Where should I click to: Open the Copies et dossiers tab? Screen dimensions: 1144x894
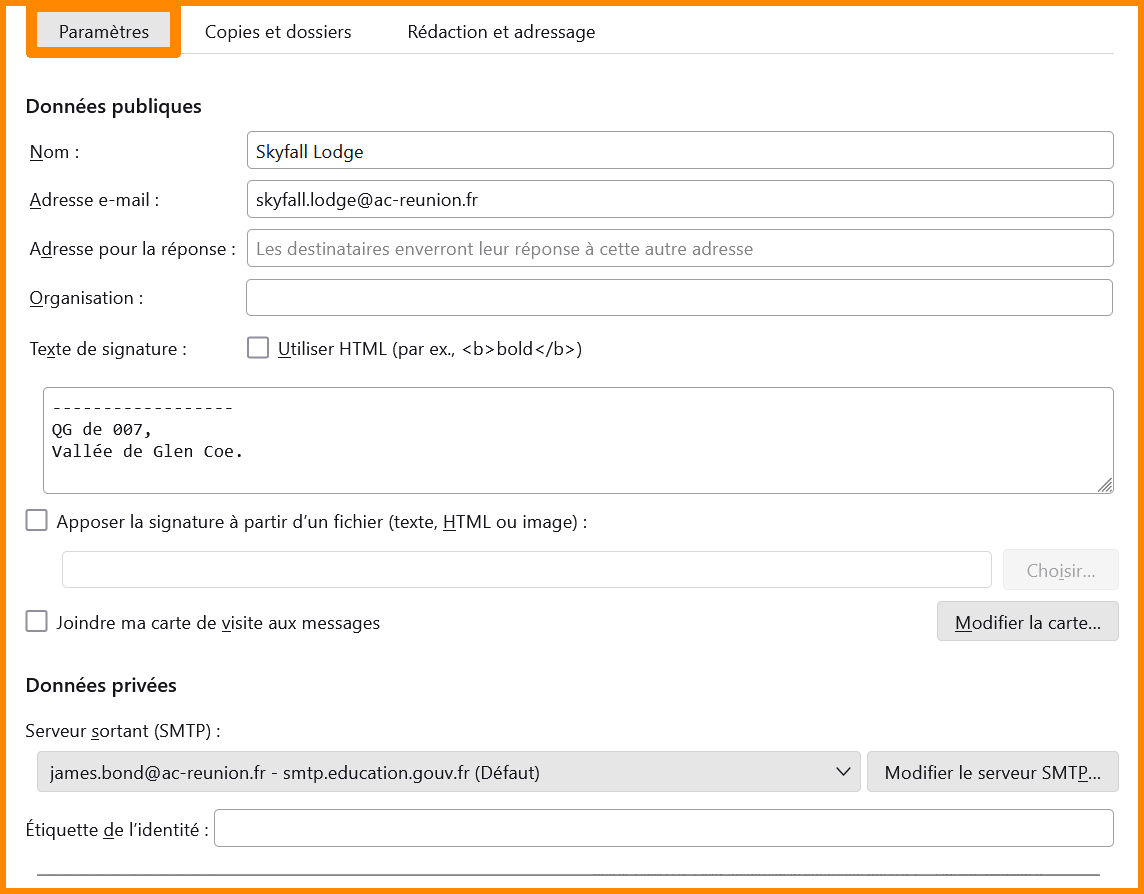click(x=278, y=32)
